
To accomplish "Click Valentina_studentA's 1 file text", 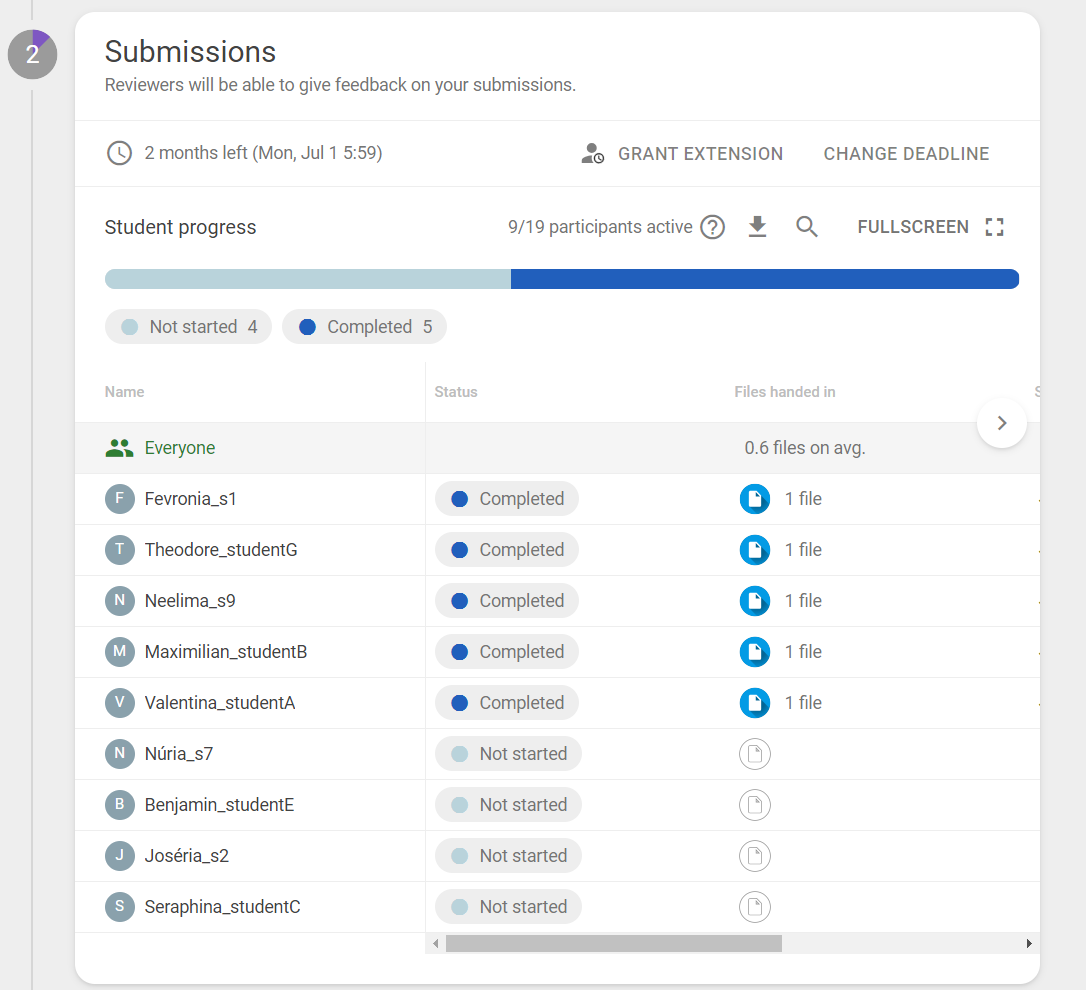I will tap(803, 702).
